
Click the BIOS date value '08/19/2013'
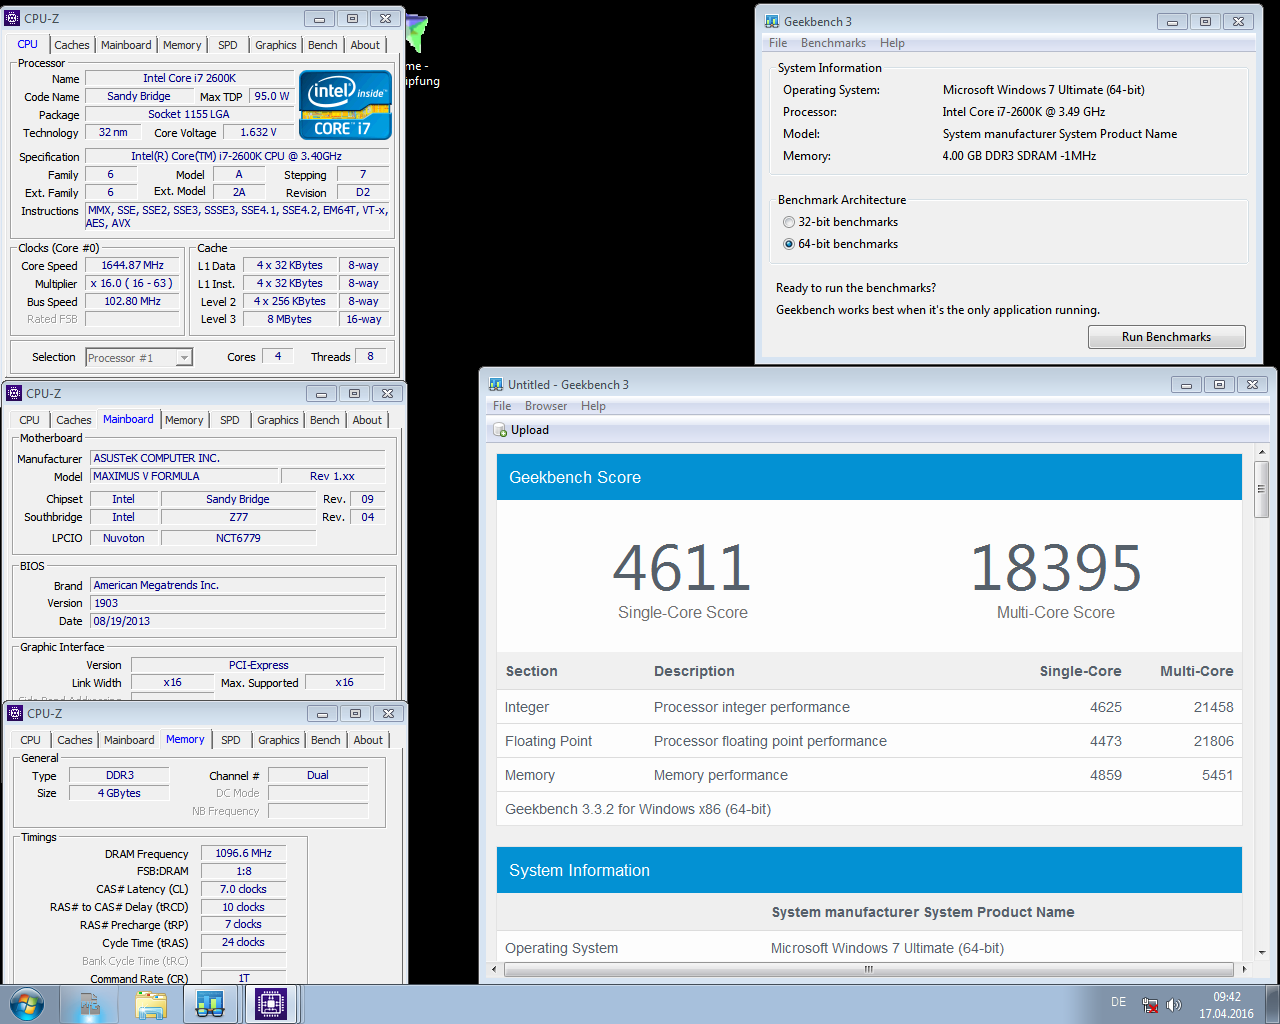tap(238, 621)
